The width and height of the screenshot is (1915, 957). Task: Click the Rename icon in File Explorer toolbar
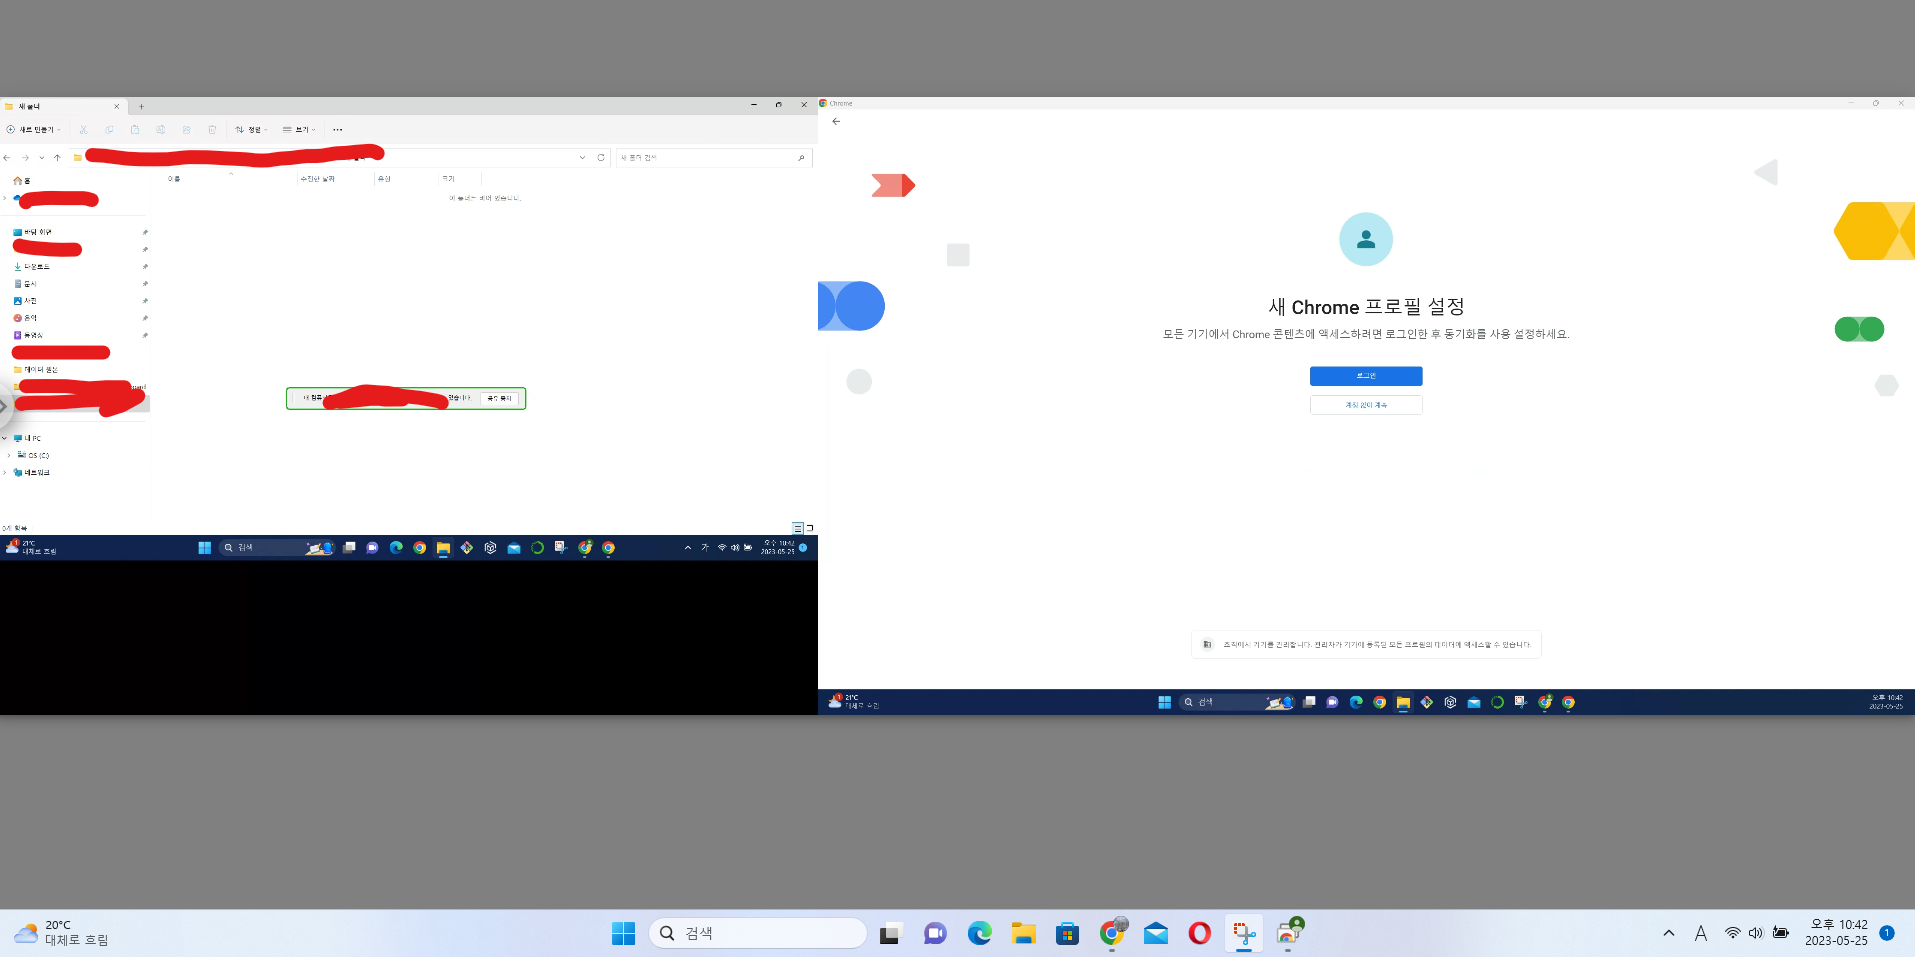(160, 129)
